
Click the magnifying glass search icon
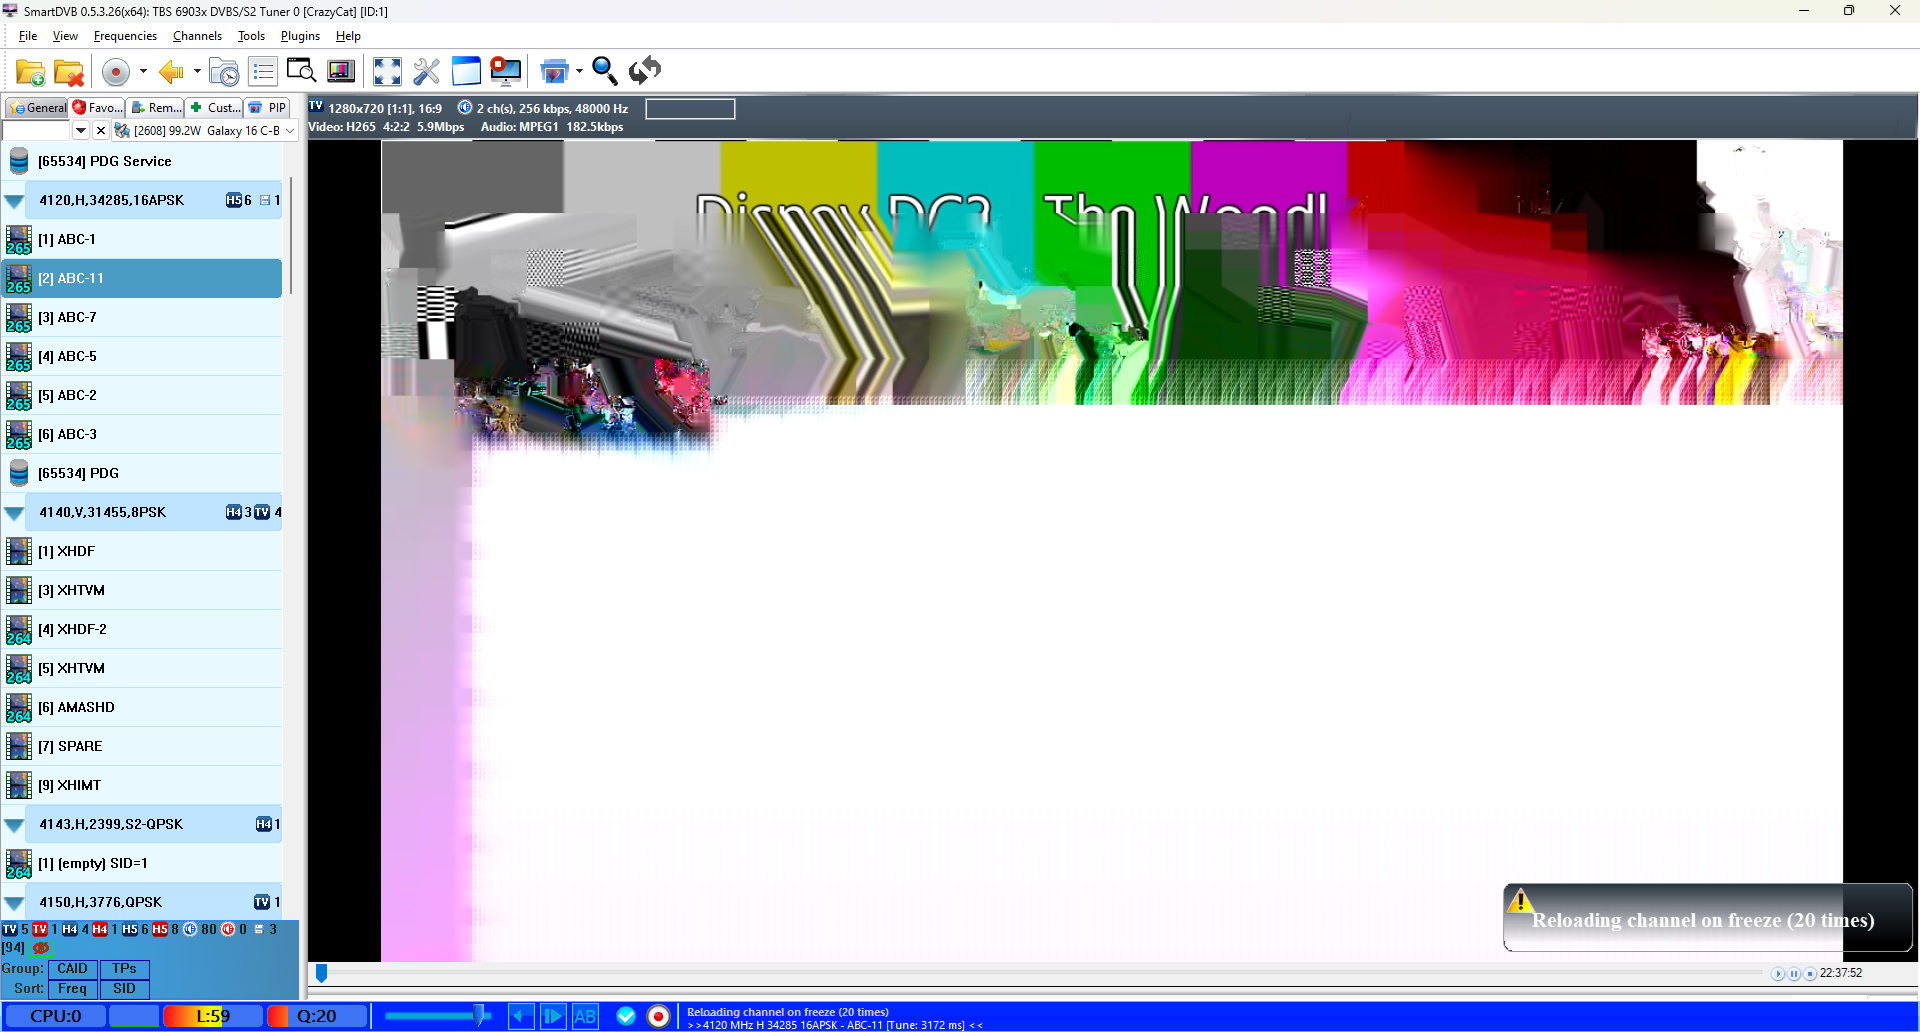[604, 71]
